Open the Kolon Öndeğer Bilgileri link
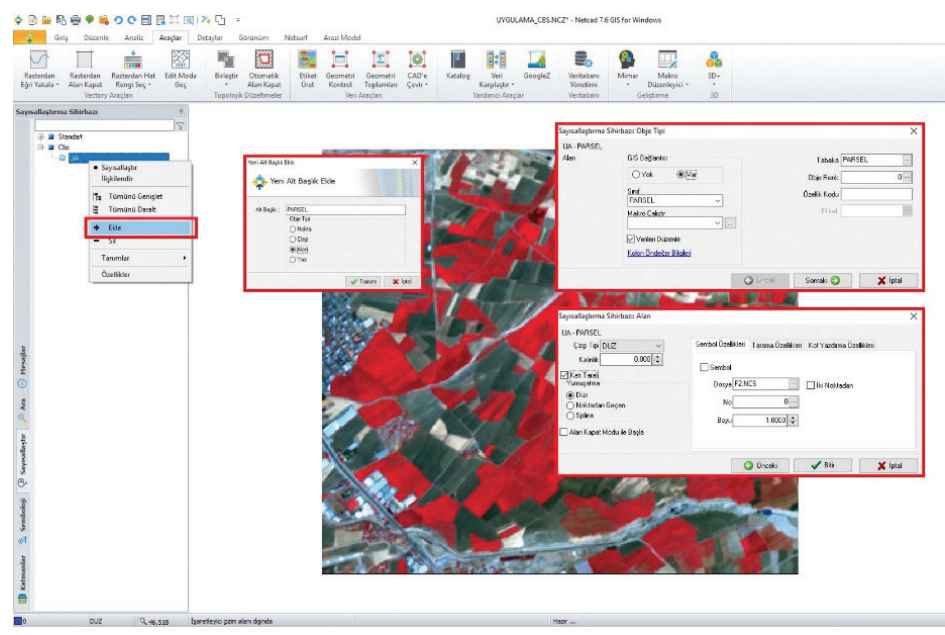This screenshot has width=945, height=635. click(x=659, y=253)
